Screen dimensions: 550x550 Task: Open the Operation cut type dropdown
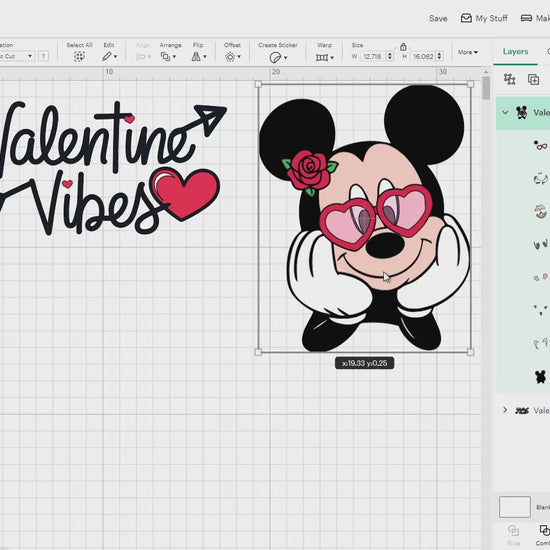click(x=17, y=56)
